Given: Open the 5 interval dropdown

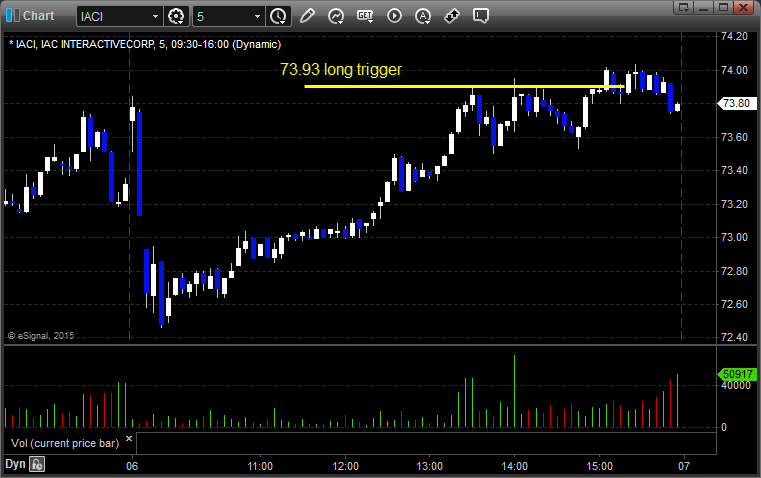Looking at the screenshot, I should click(x=257, y=16).
